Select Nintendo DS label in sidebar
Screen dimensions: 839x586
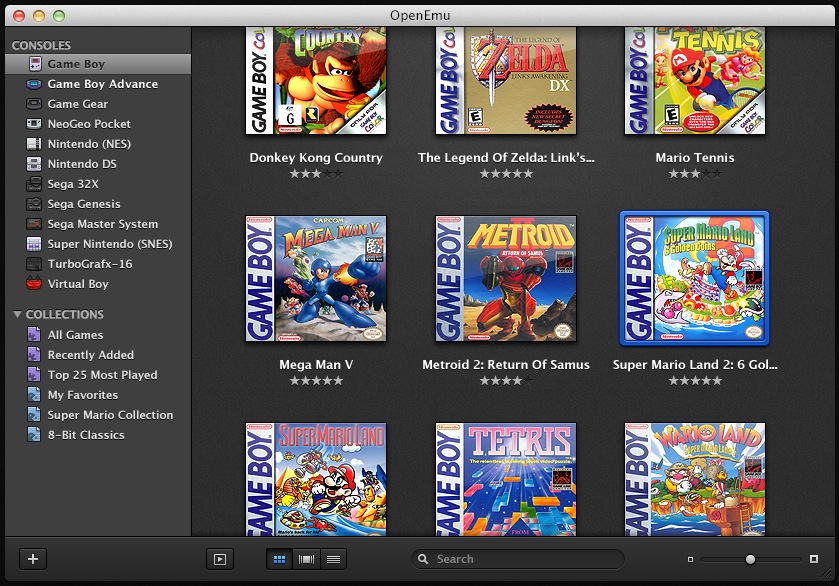click(82, 164)
